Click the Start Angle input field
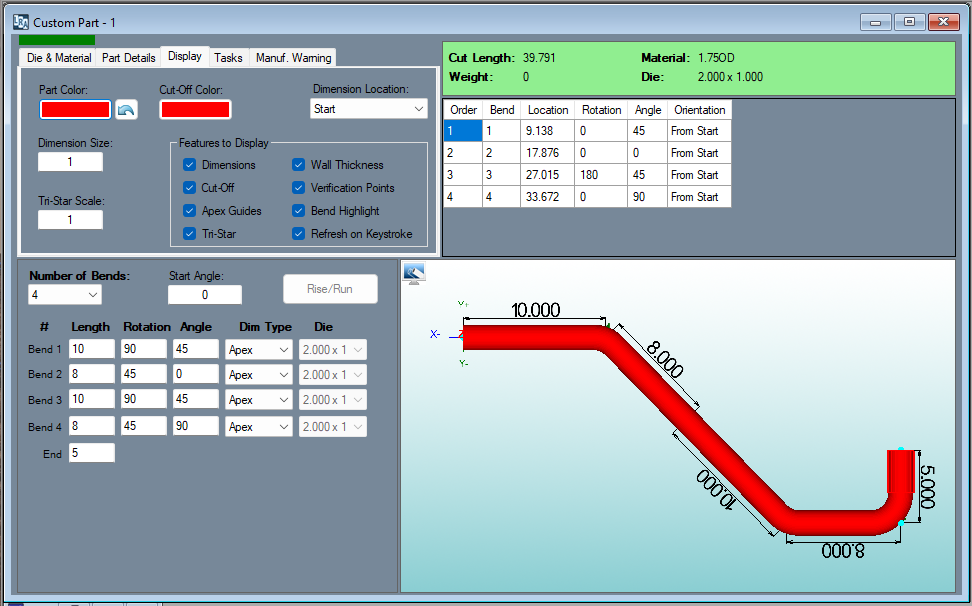Screen dimensions: 972x606 point(205,295)
